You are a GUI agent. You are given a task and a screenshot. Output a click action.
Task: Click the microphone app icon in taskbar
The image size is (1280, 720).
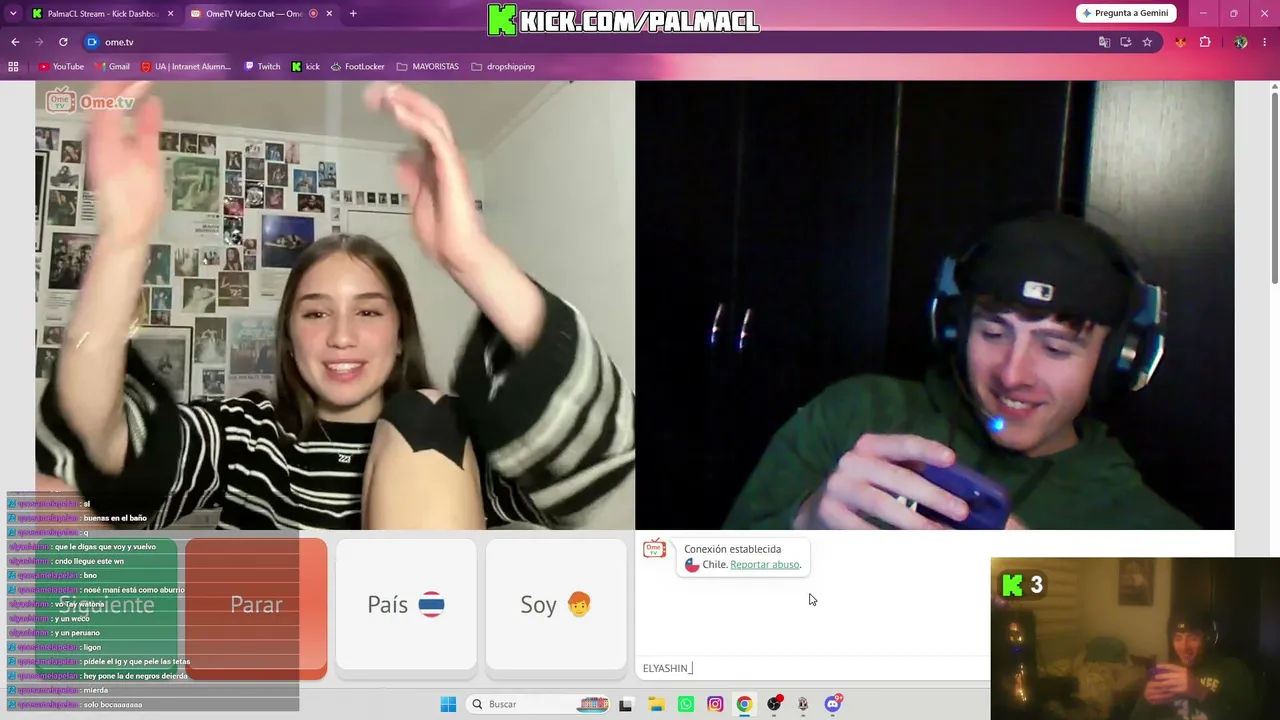pyautogui.click(x=803, y=704)
